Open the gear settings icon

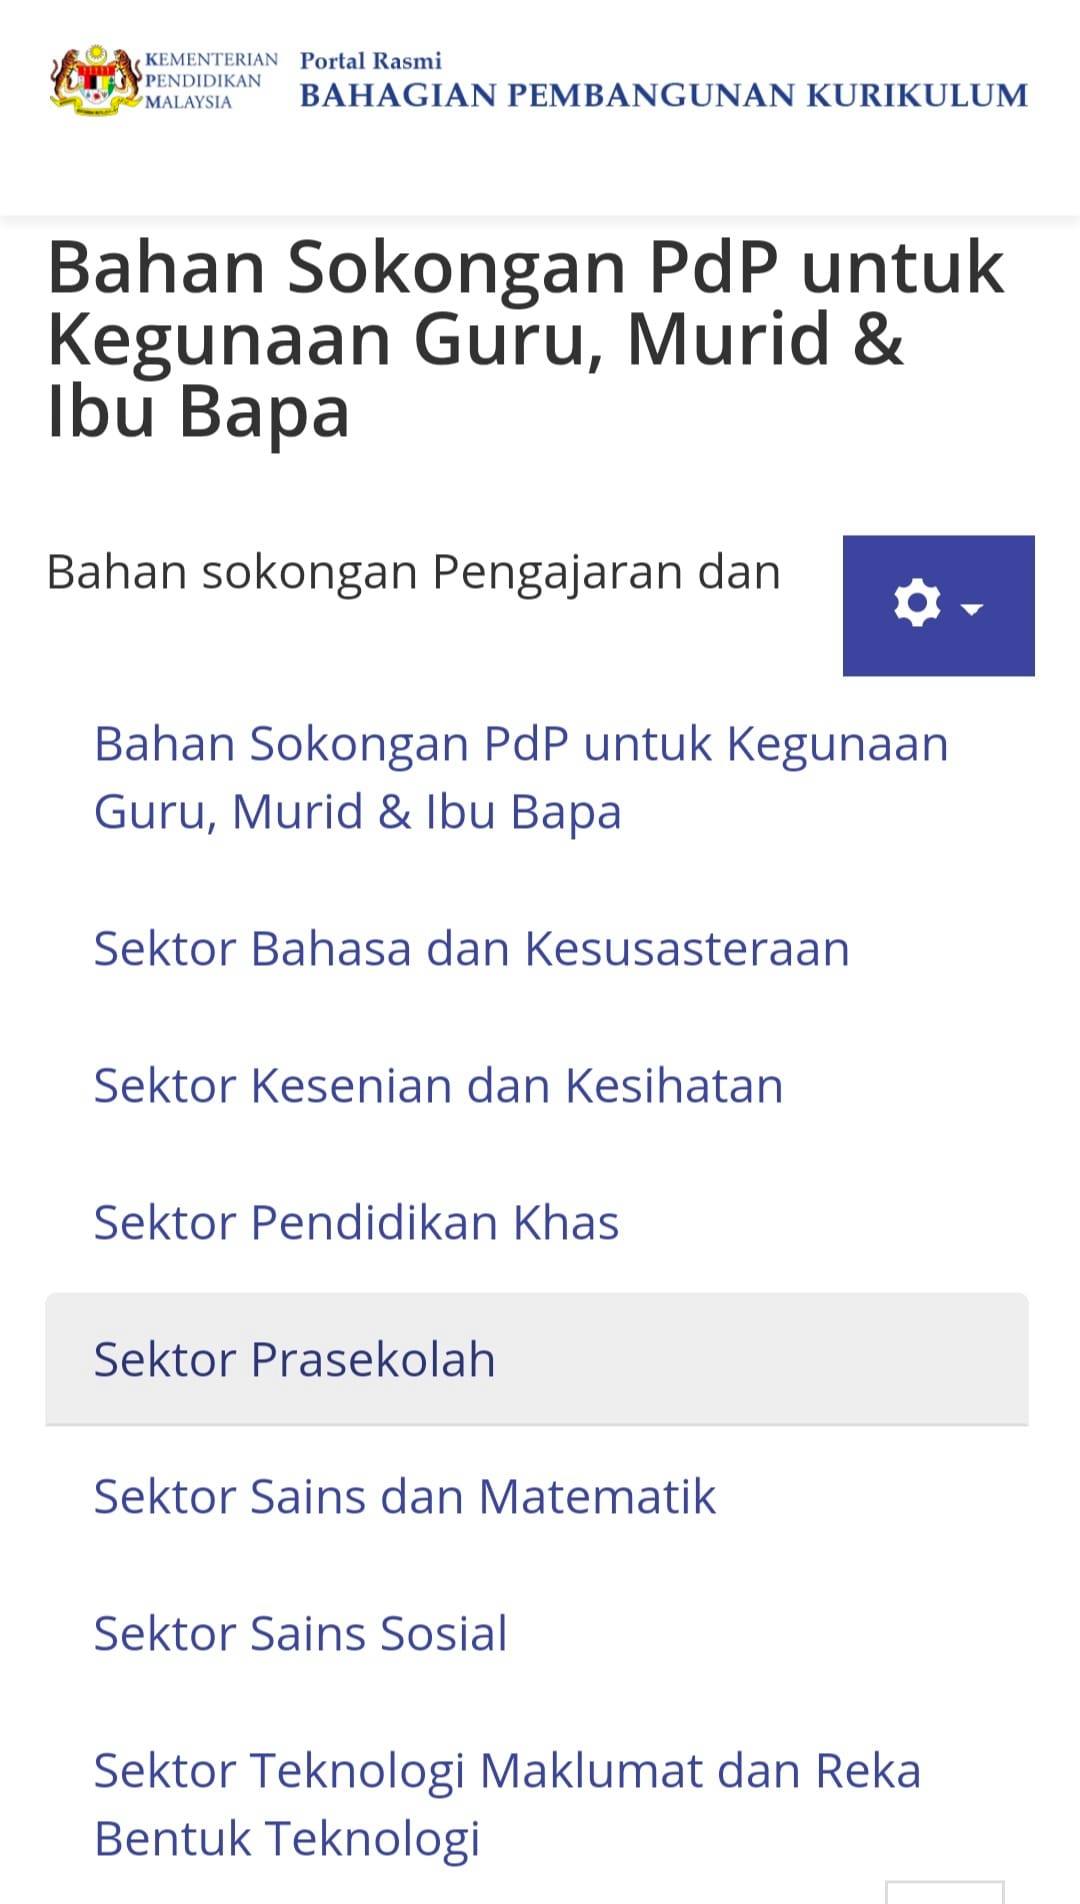tap(917, 604)
